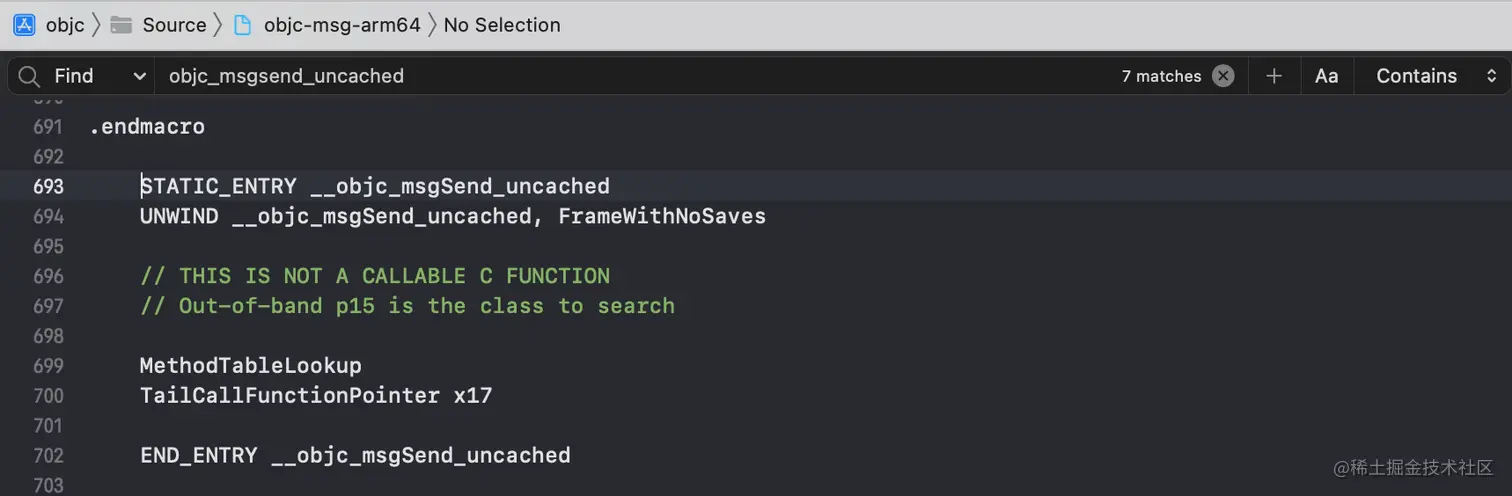
Task: Click the TailCallFunctionPointer x17 line
Action: [316, 396]
